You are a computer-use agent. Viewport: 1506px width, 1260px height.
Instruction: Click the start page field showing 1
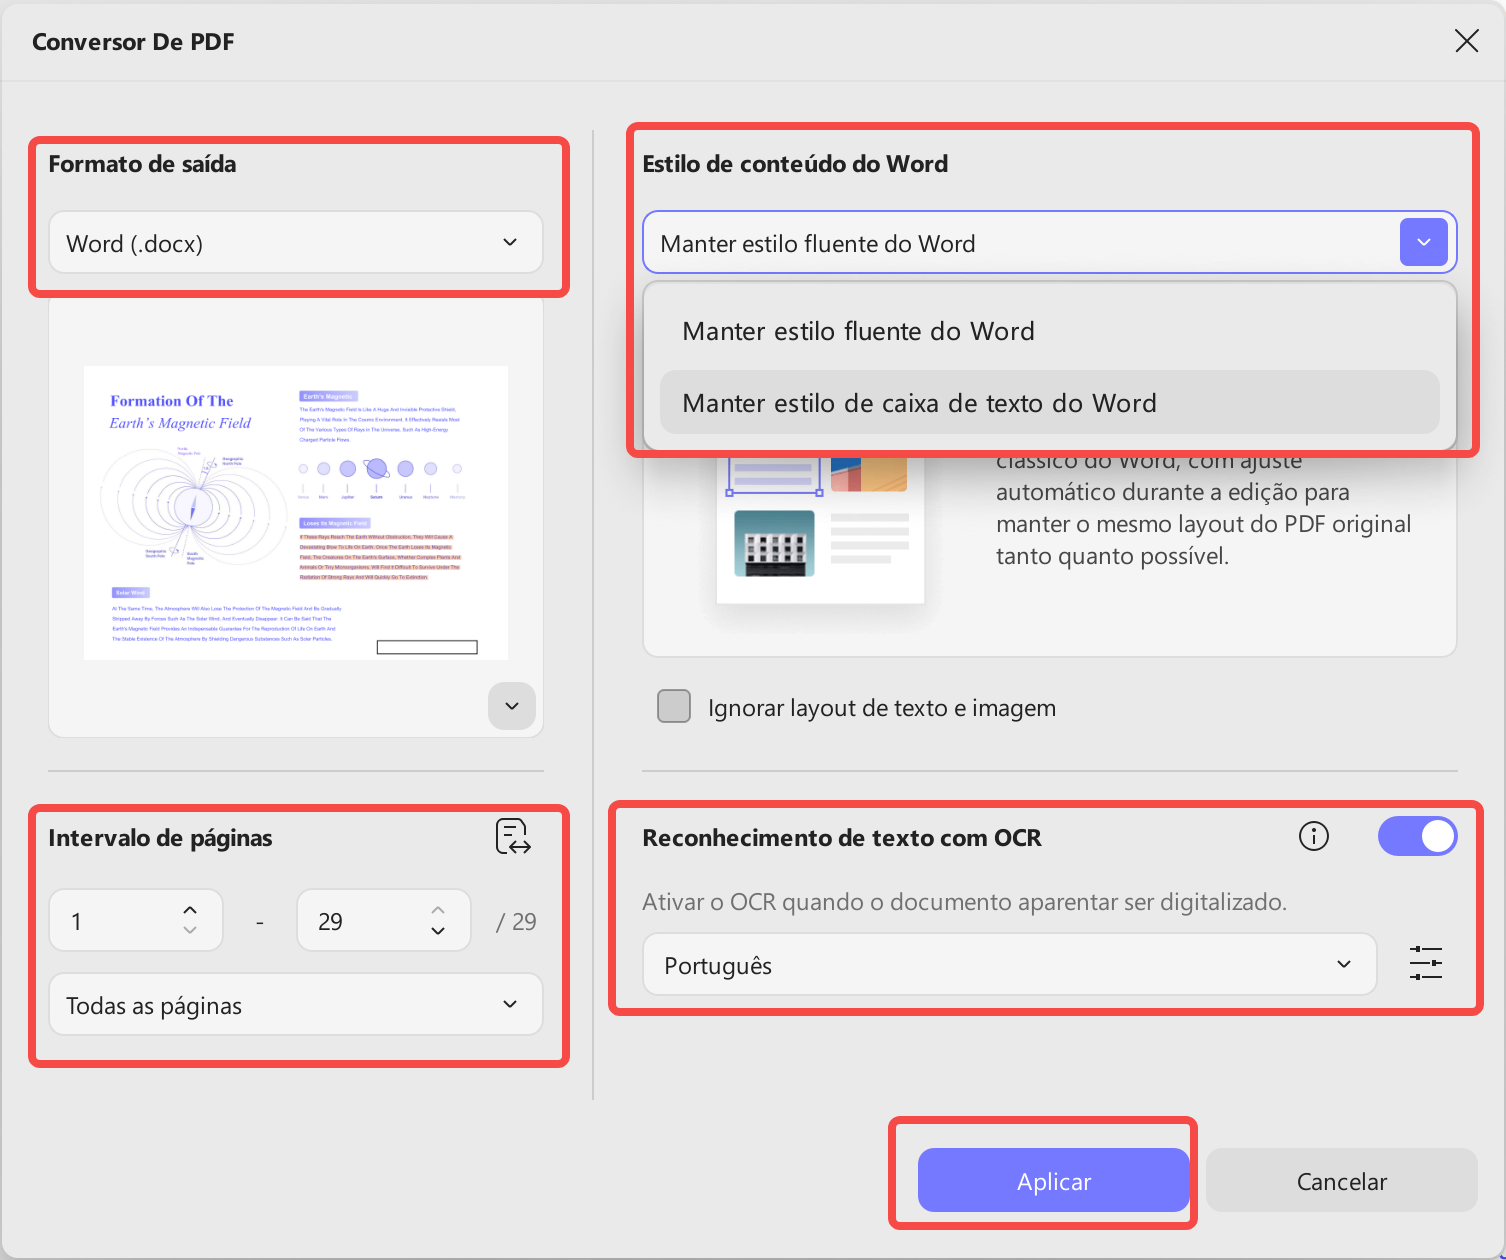[x=136, y=920]
